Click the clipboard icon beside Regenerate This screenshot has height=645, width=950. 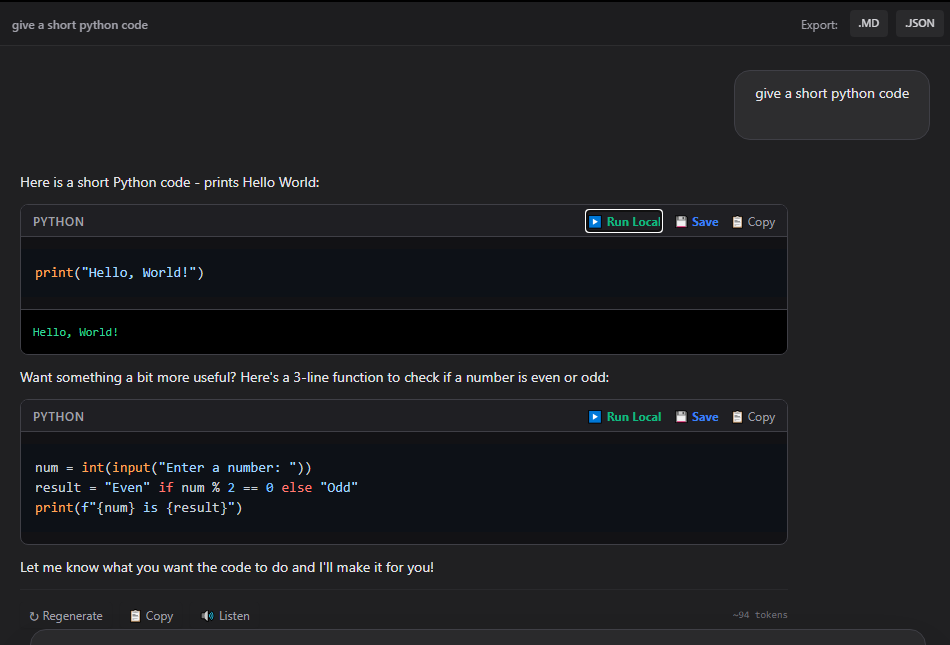click(135, 616)
